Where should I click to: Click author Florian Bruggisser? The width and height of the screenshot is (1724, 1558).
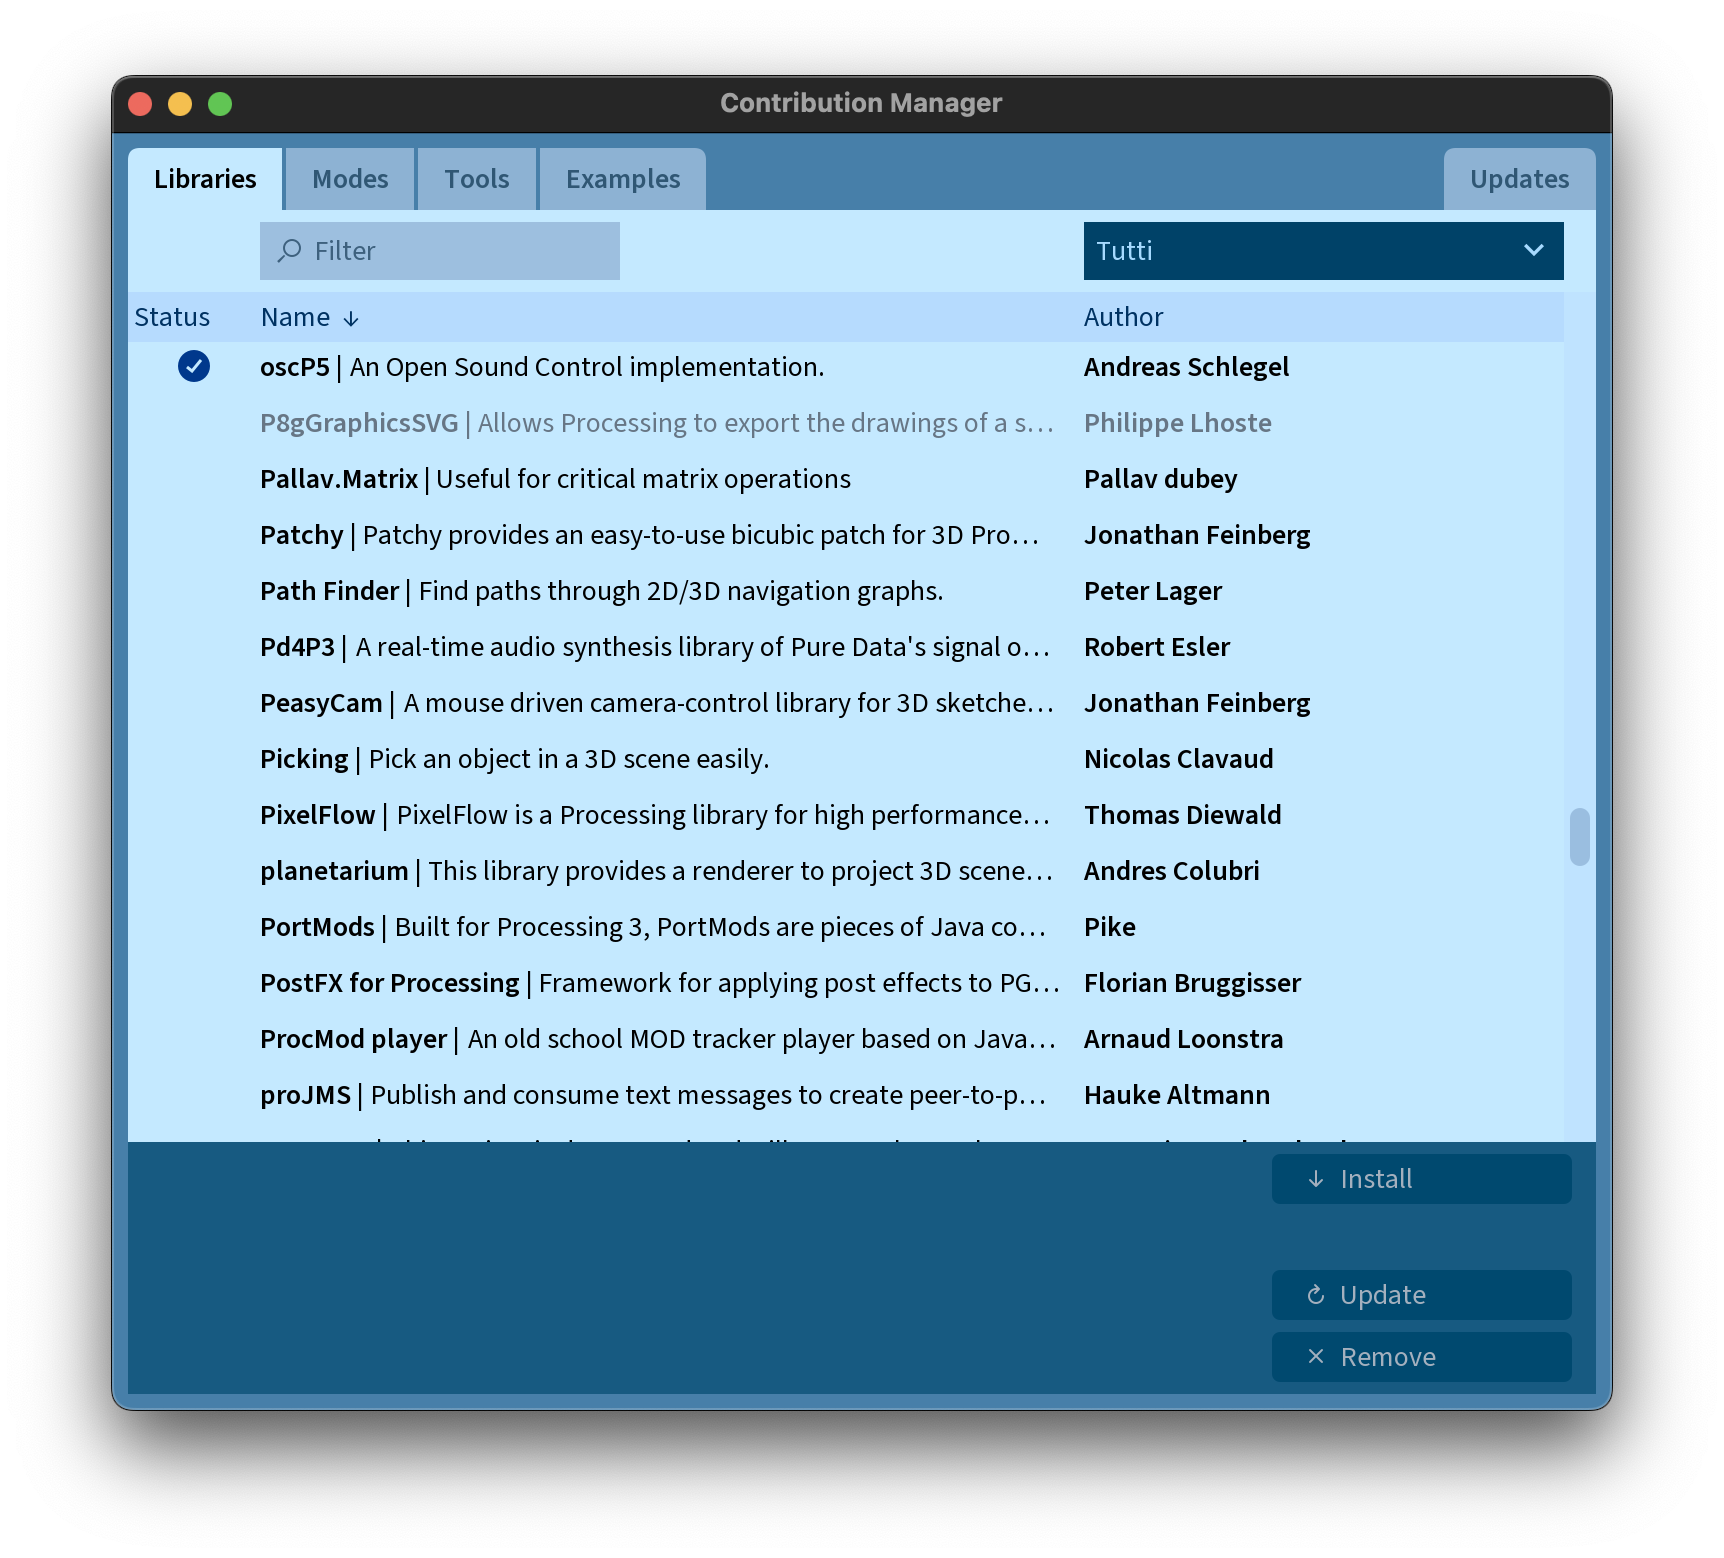tap(1192, 983)
